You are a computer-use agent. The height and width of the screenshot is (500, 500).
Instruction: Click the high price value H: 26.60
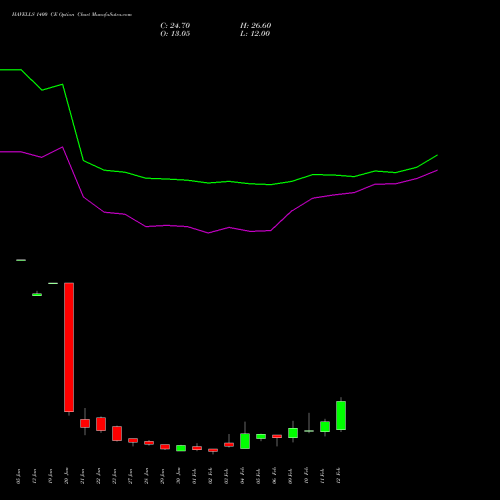pos(255,26)
